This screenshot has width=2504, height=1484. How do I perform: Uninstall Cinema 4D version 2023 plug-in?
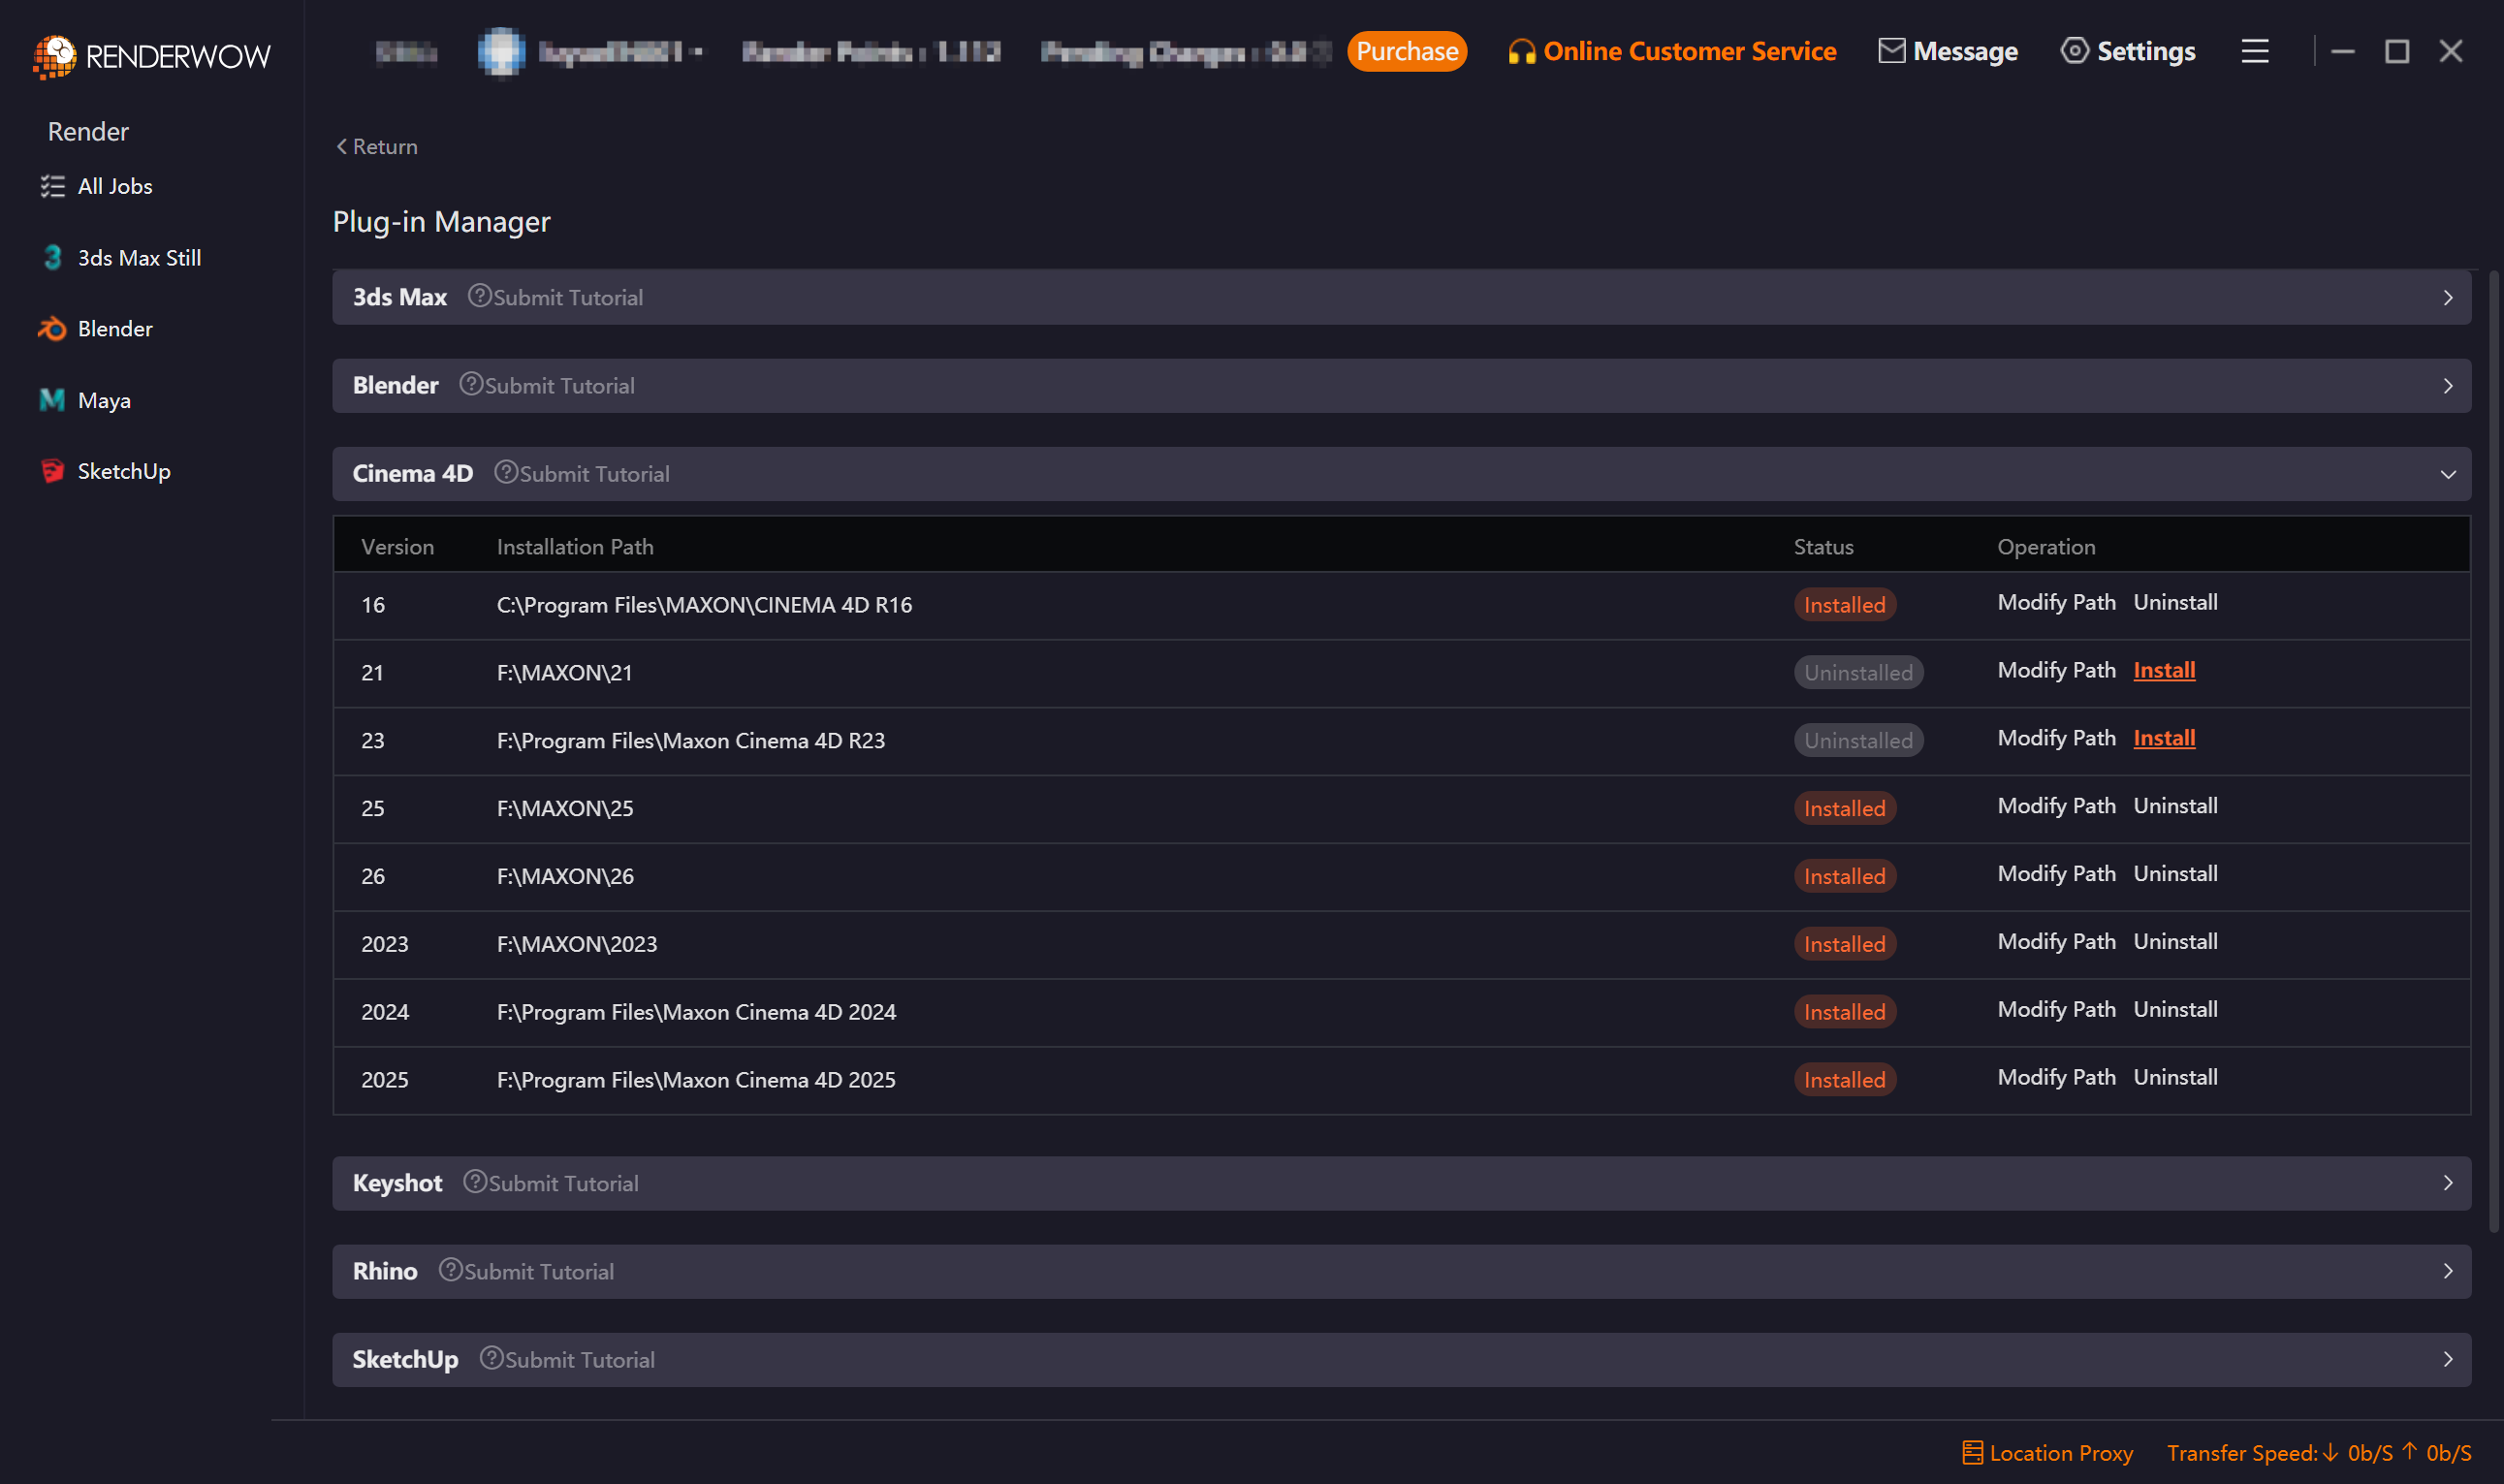(2175, 942)
